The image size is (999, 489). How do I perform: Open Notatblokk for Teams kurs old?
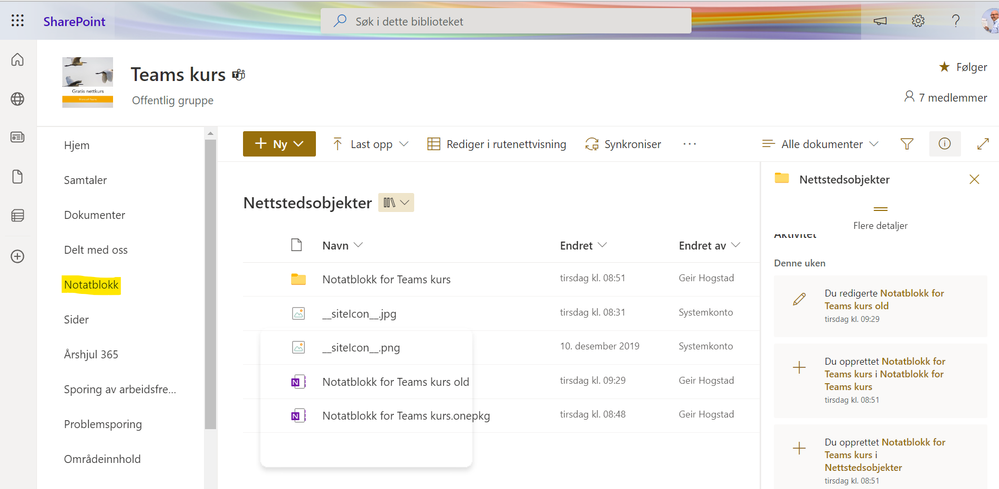click(396, 382)
